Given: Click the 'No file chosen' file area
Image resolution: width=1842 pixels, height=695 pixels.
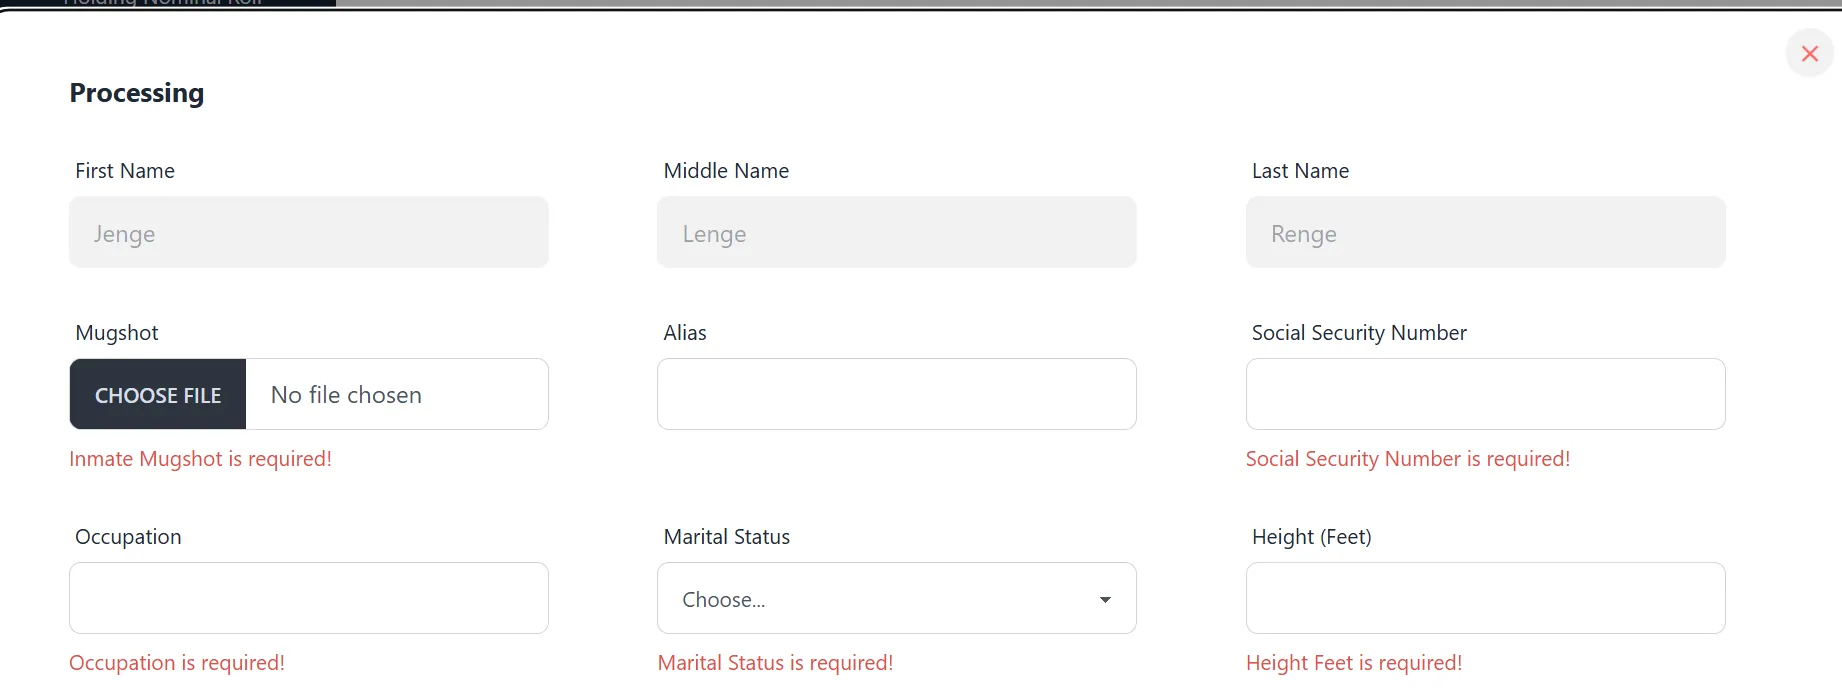Looking at the screenshot, I should [396, 395].
